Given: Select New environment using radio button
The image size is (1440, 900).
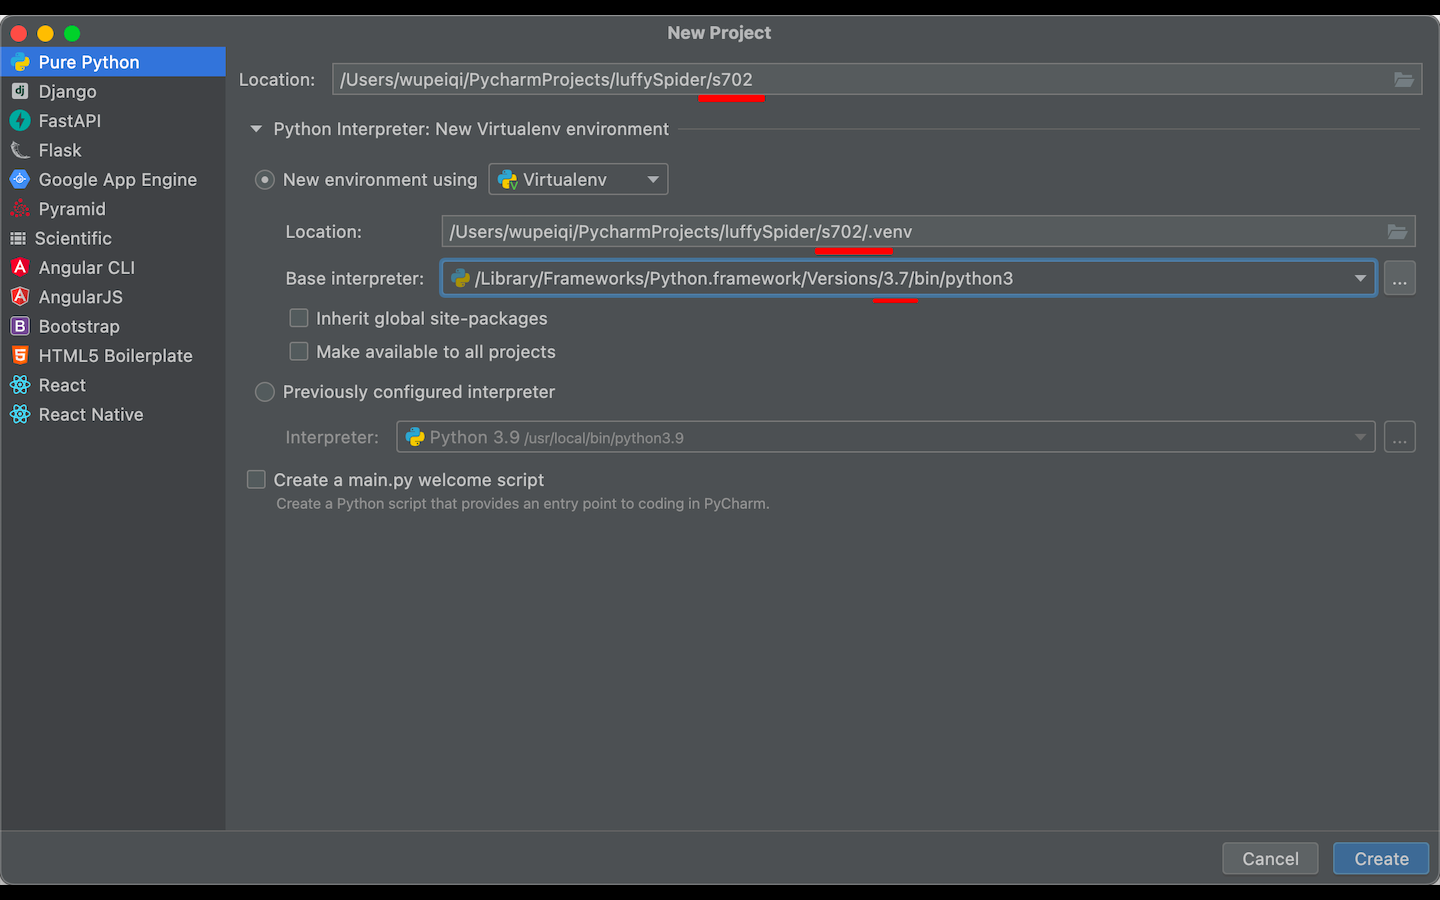Looking at the screenshot, I should (265, 180).
